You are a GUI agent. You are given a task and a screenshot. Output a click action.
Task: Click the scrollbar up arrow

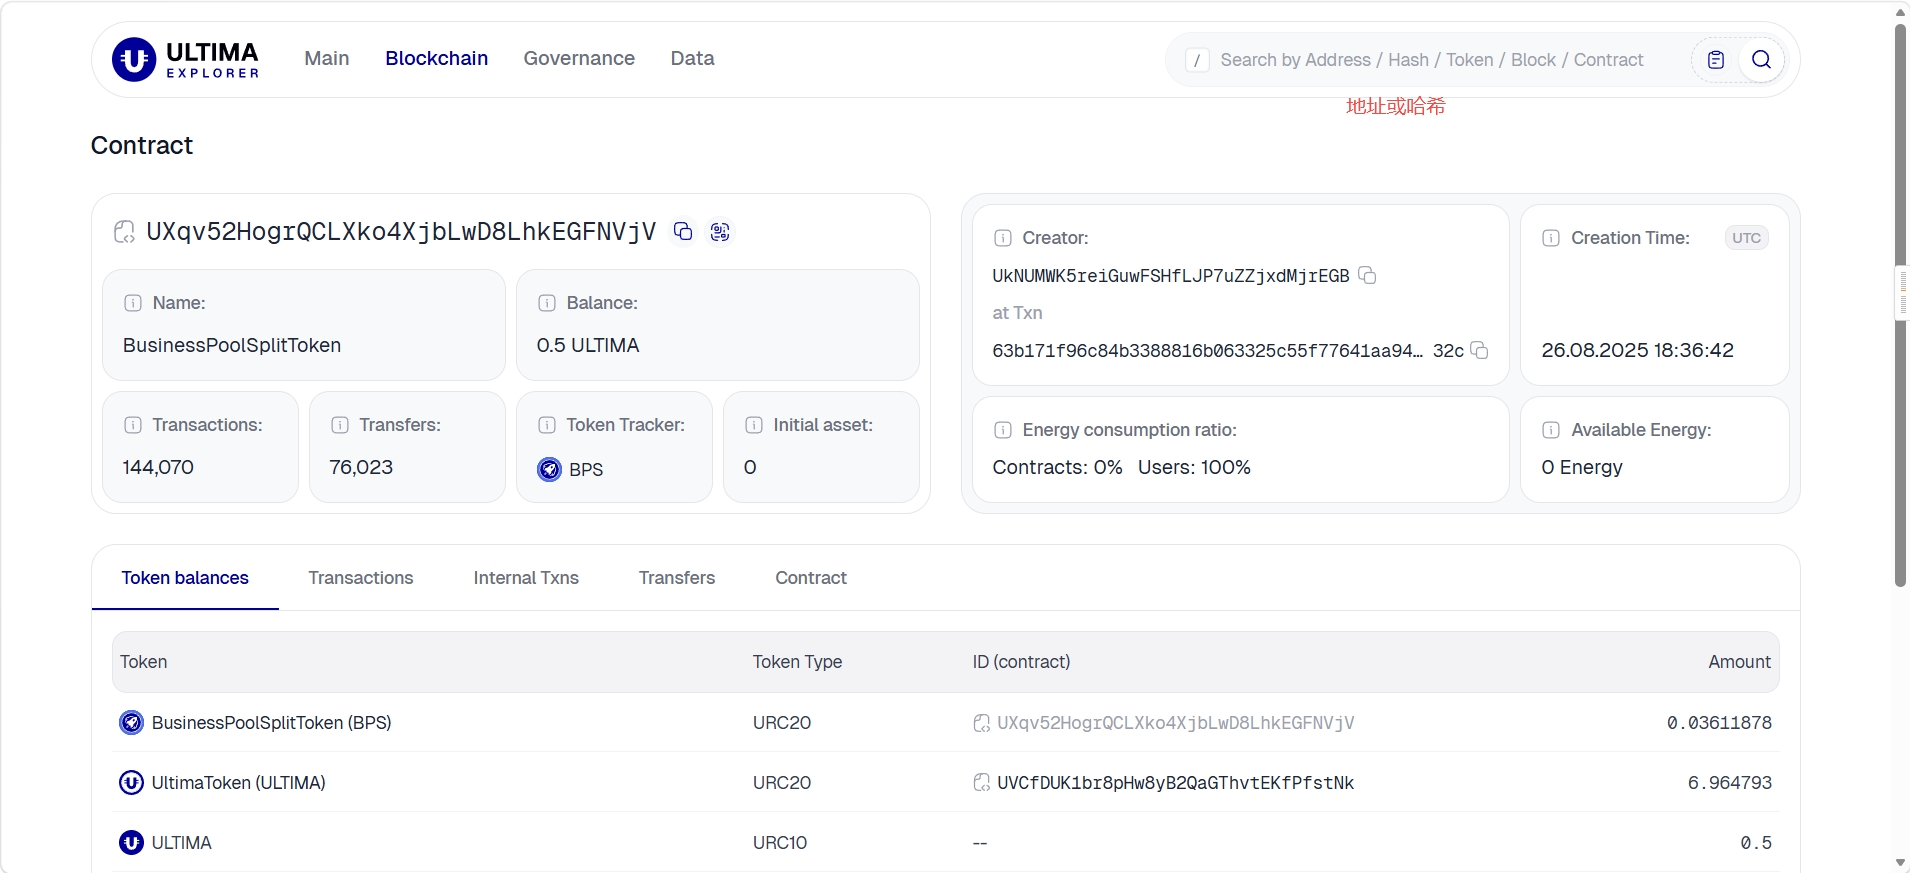coord(1900,12)
